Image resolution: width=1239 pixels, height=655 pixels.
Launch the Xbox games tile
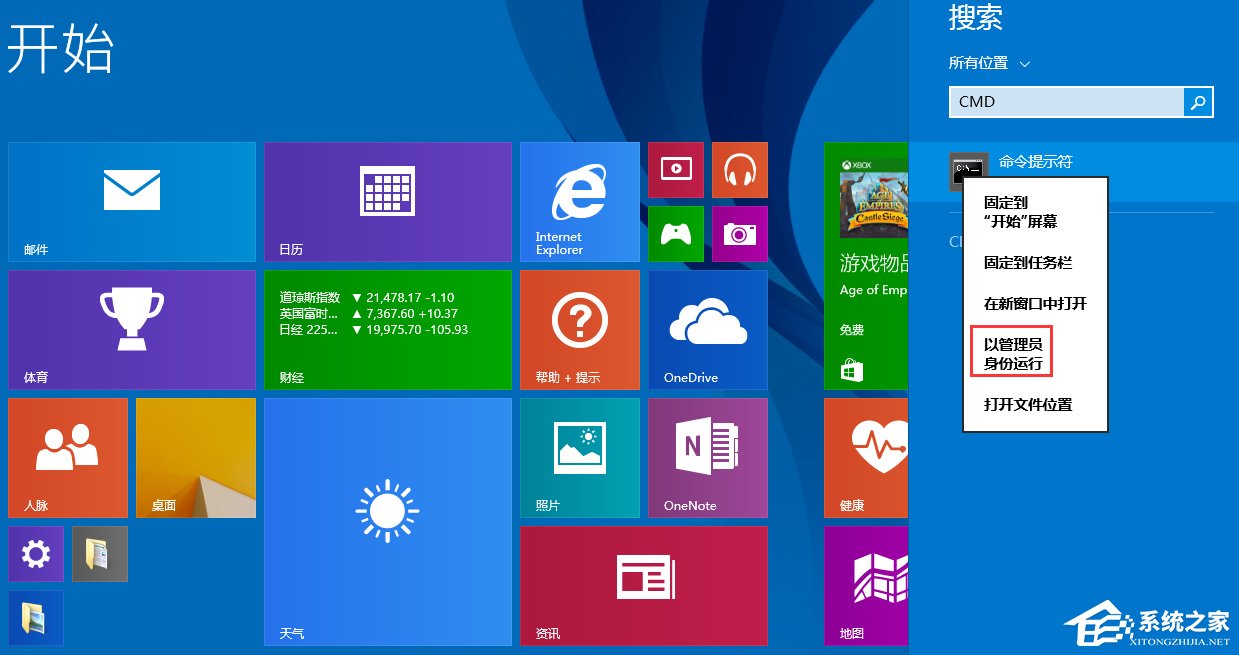[675, 234]
